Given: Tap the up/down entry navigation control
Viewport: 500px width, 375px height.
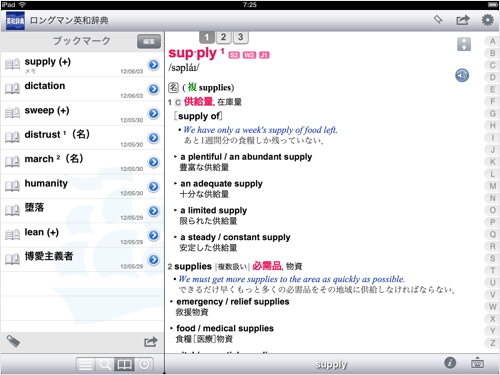Looking at the screenshot, I should coord(464,44).
